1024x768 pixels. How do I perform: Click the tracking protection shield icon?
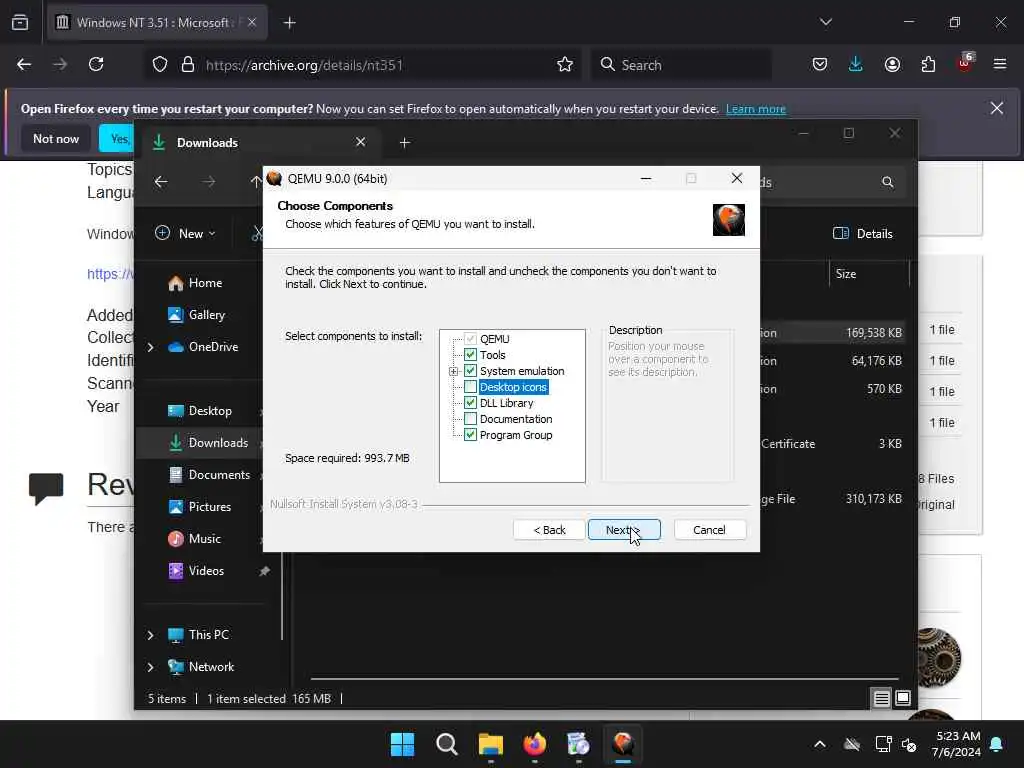point(160,65)
